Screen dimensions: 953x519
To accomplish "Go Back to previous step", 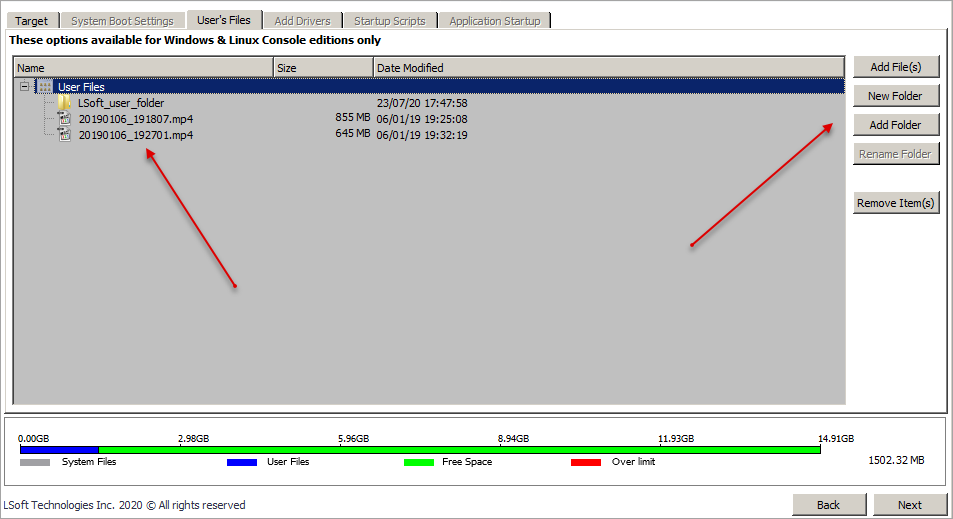I will (x=829, y=505).
